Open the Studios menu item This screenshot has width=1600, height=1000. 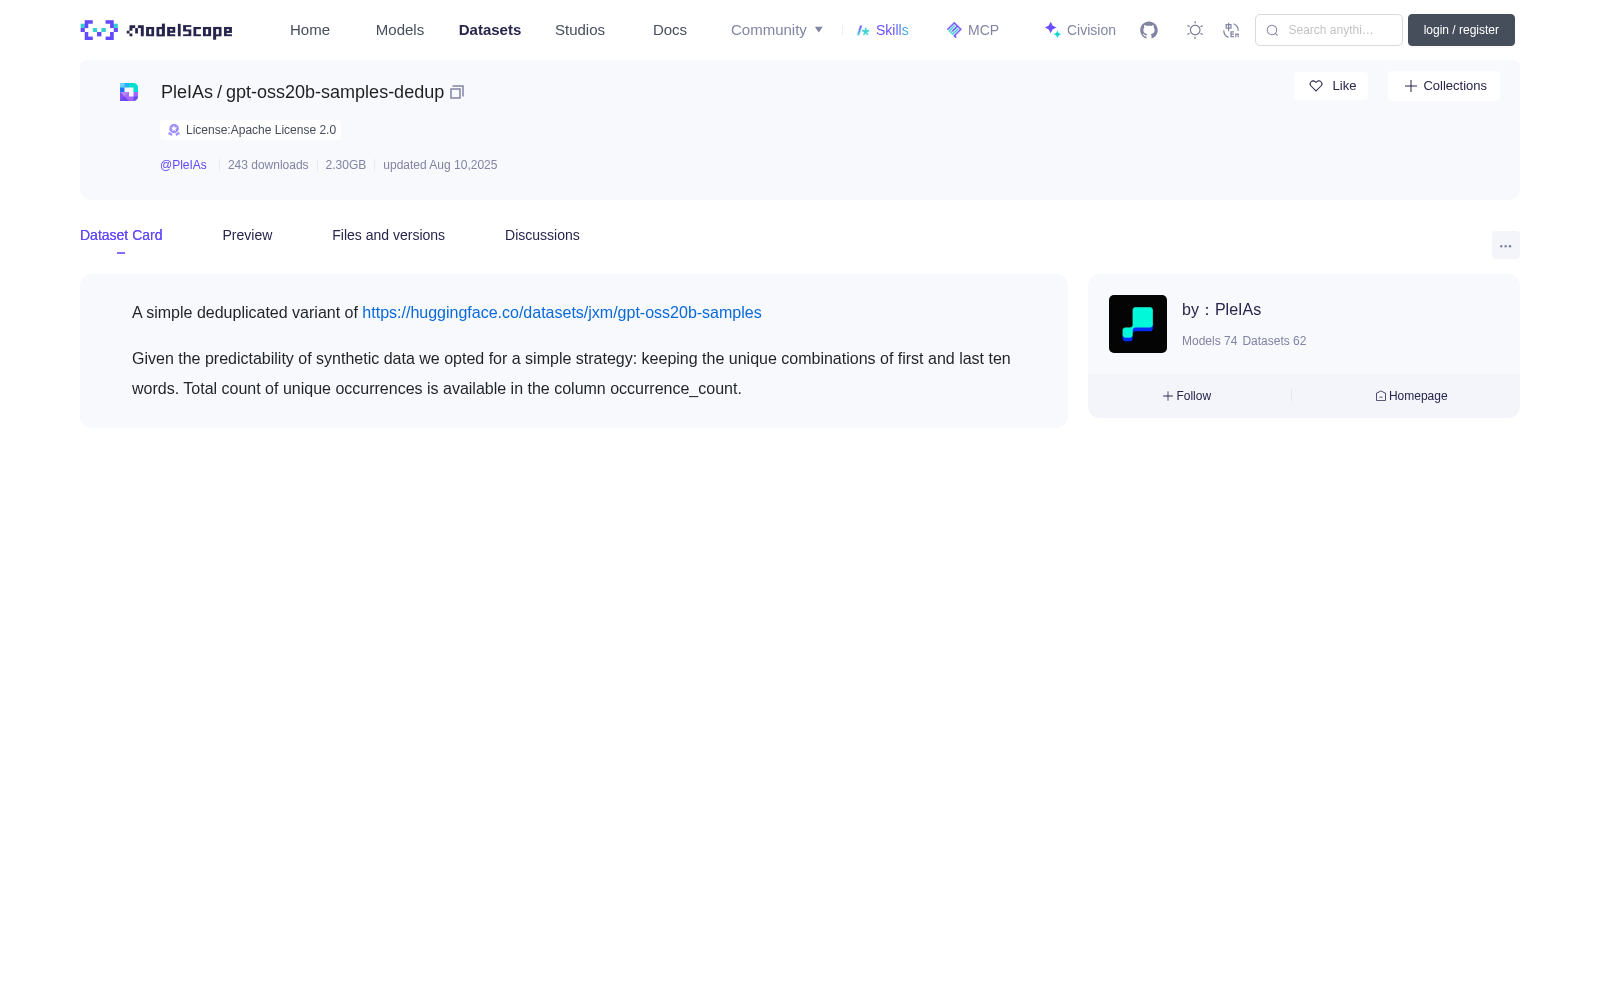tap(580, 30)
